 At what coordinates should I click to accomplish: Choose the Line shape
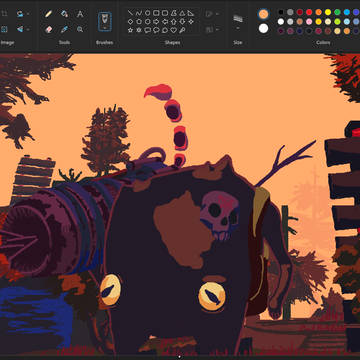click(x=130, y=13)
